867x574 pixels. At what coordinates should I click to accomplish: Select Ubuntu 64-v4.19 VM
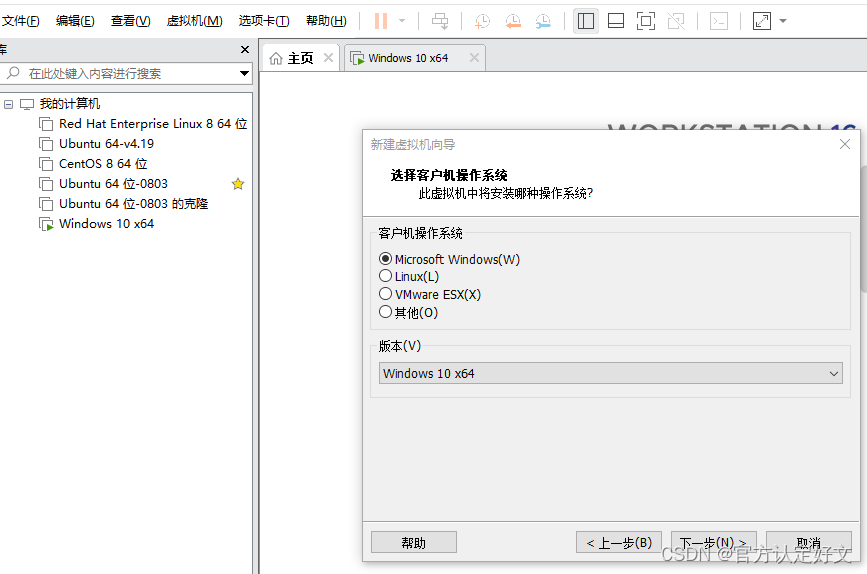coord(106,144)
